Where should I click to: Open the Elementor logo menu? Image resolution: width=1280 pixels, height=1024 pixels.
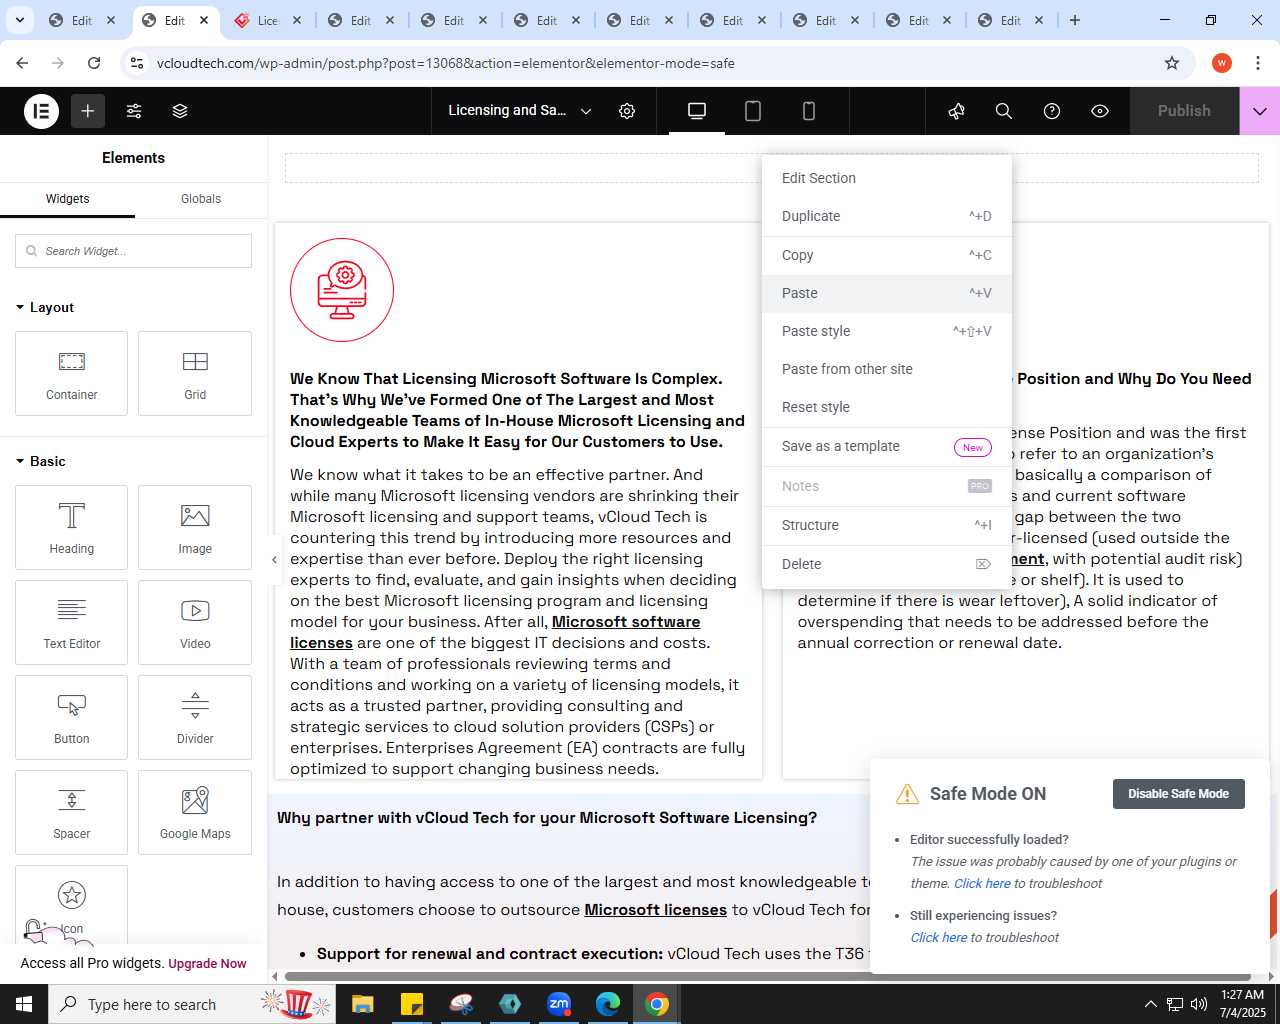41,111
